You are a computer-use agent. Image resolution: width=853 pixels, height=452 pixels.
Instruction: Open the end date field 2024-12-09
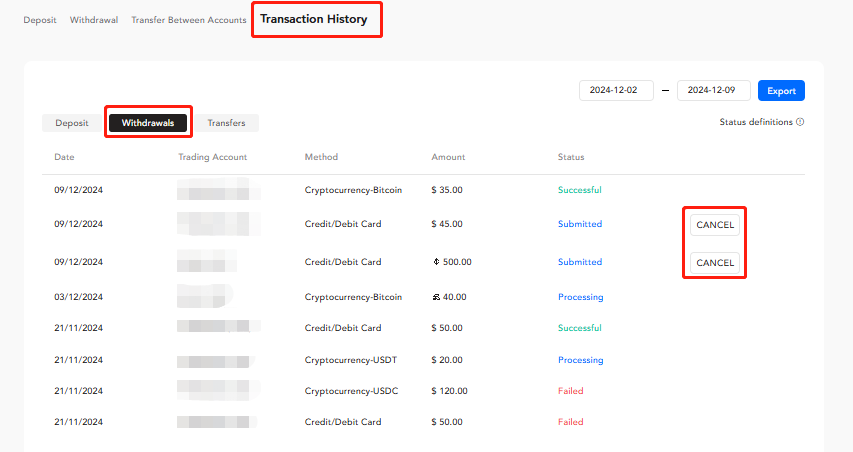coord(713,91)
